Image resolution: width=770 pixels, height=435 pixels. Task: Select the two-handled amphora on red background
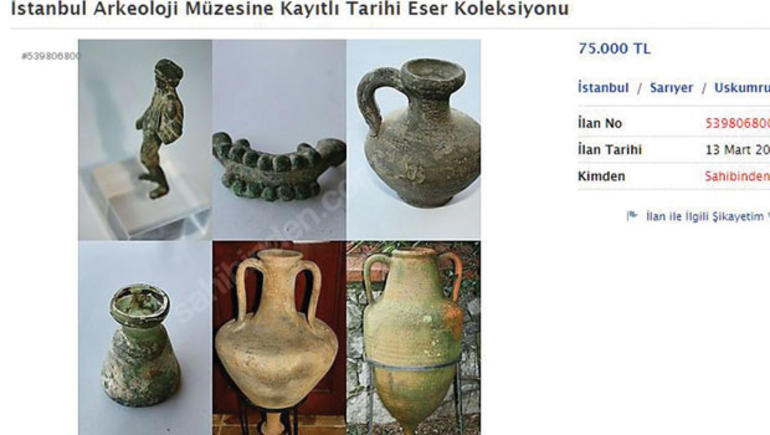tap(279, 338)
